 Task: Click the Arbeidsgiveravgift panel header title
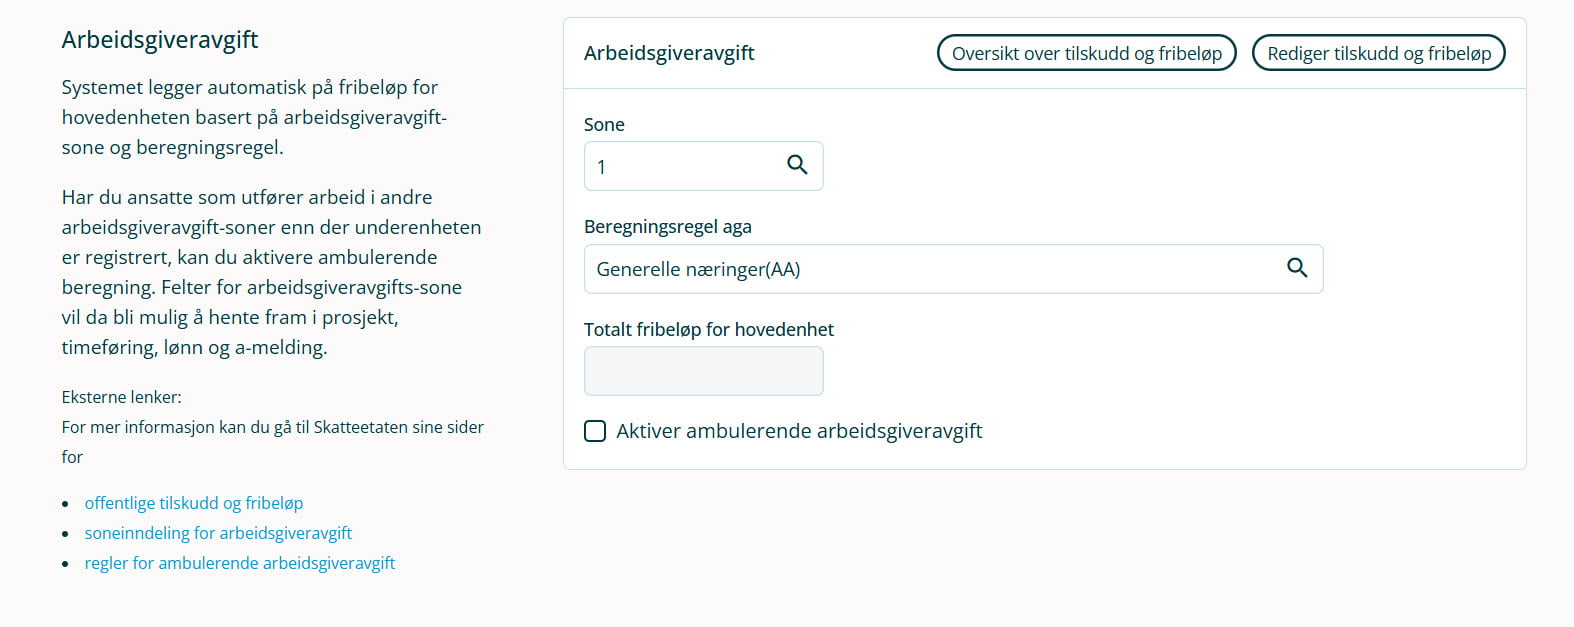tap(669, 53)
